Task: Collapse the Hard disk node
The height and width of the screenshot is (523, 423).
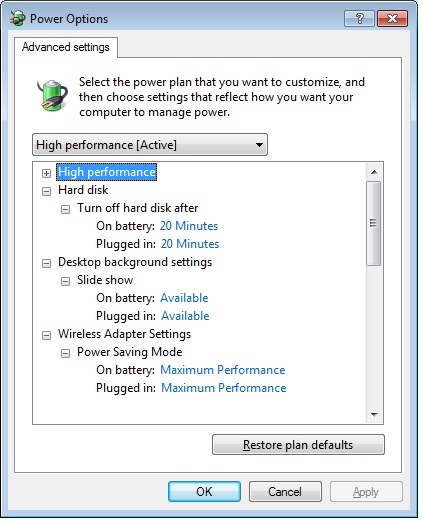Action: 46,191
